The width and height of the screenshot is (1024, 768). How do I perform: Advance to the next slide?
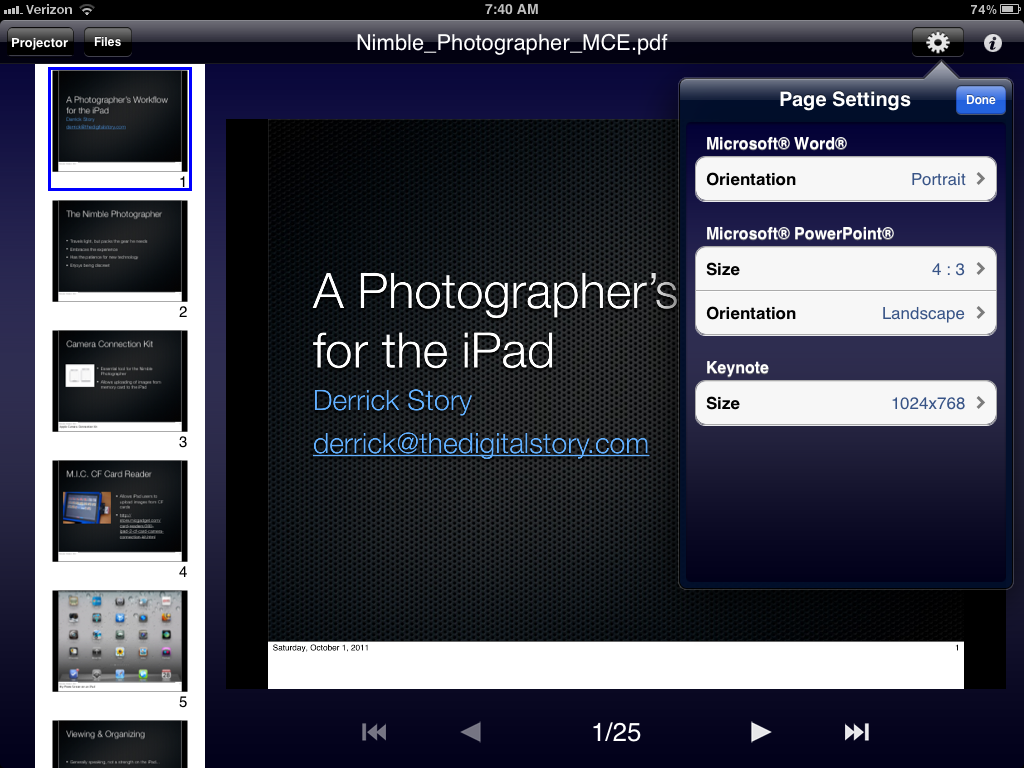point(761,732)
